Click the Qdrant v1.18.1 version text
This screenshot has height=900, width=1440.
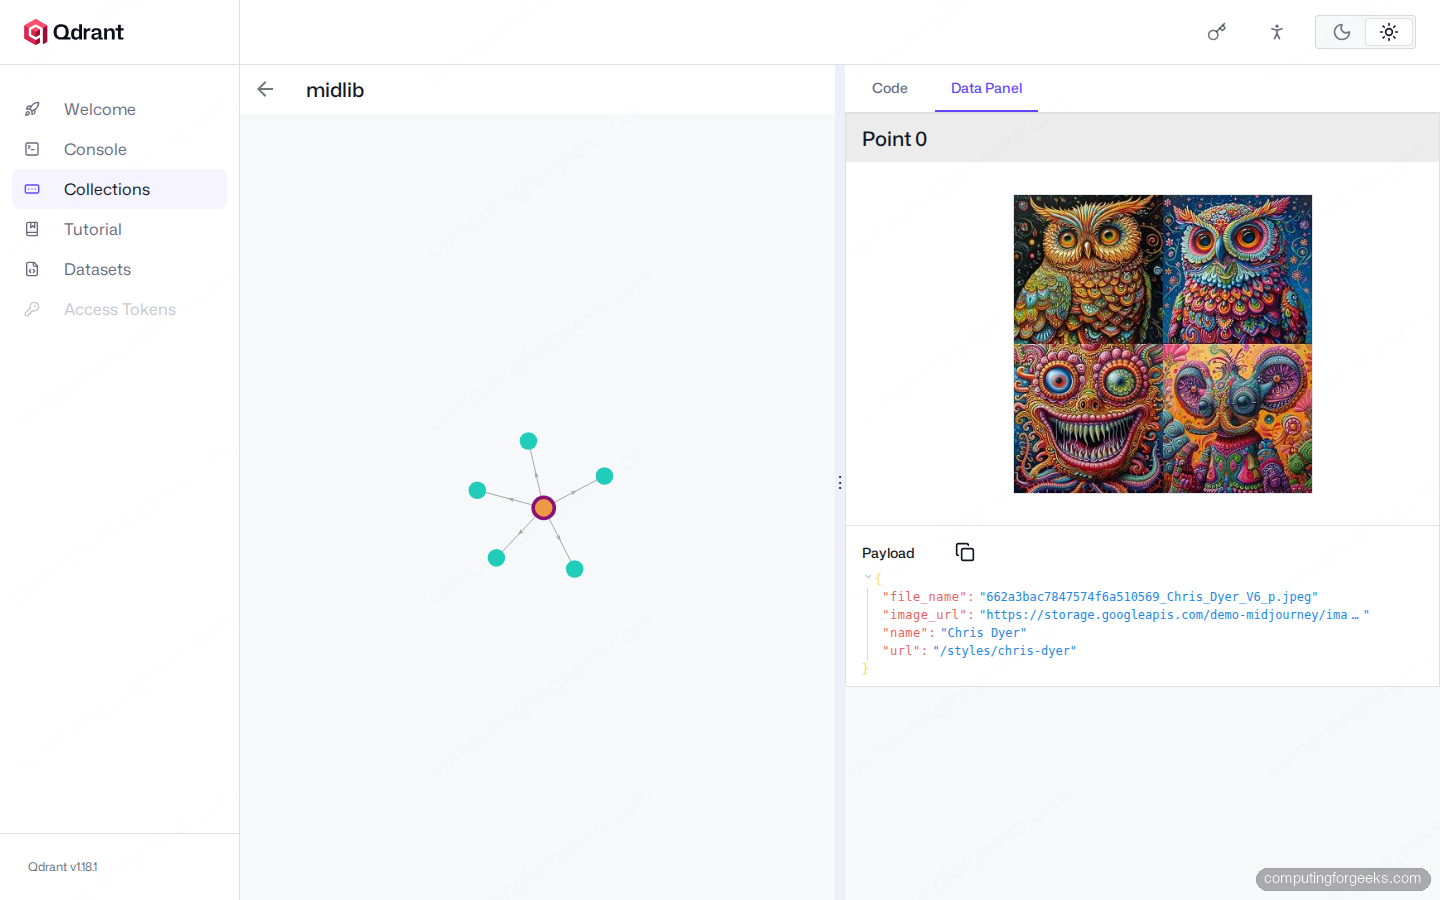63,867
